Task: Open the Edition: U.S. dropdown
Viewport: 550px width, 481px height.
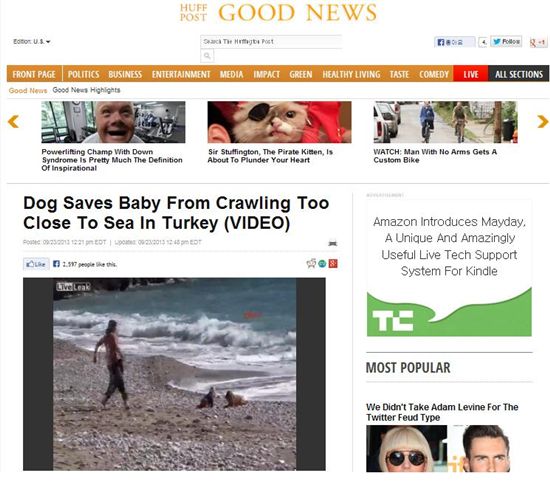Action: click(x=32, y=41)
